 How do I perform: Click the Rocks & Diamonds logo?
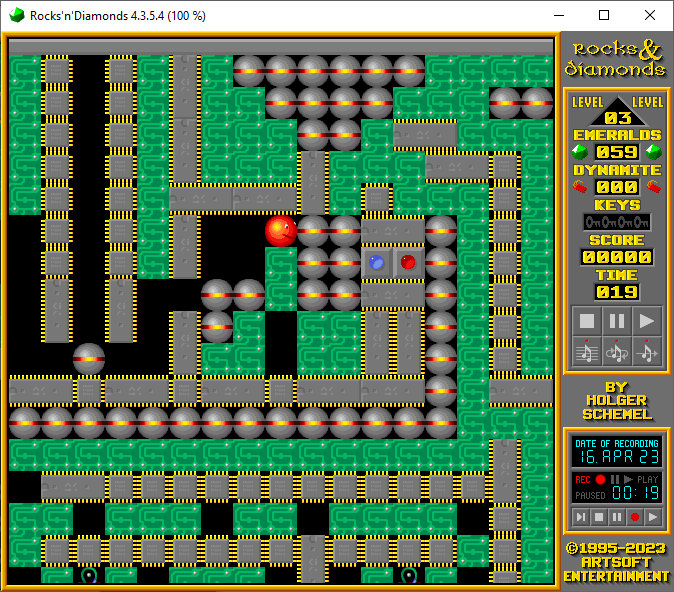click(616, 59)
